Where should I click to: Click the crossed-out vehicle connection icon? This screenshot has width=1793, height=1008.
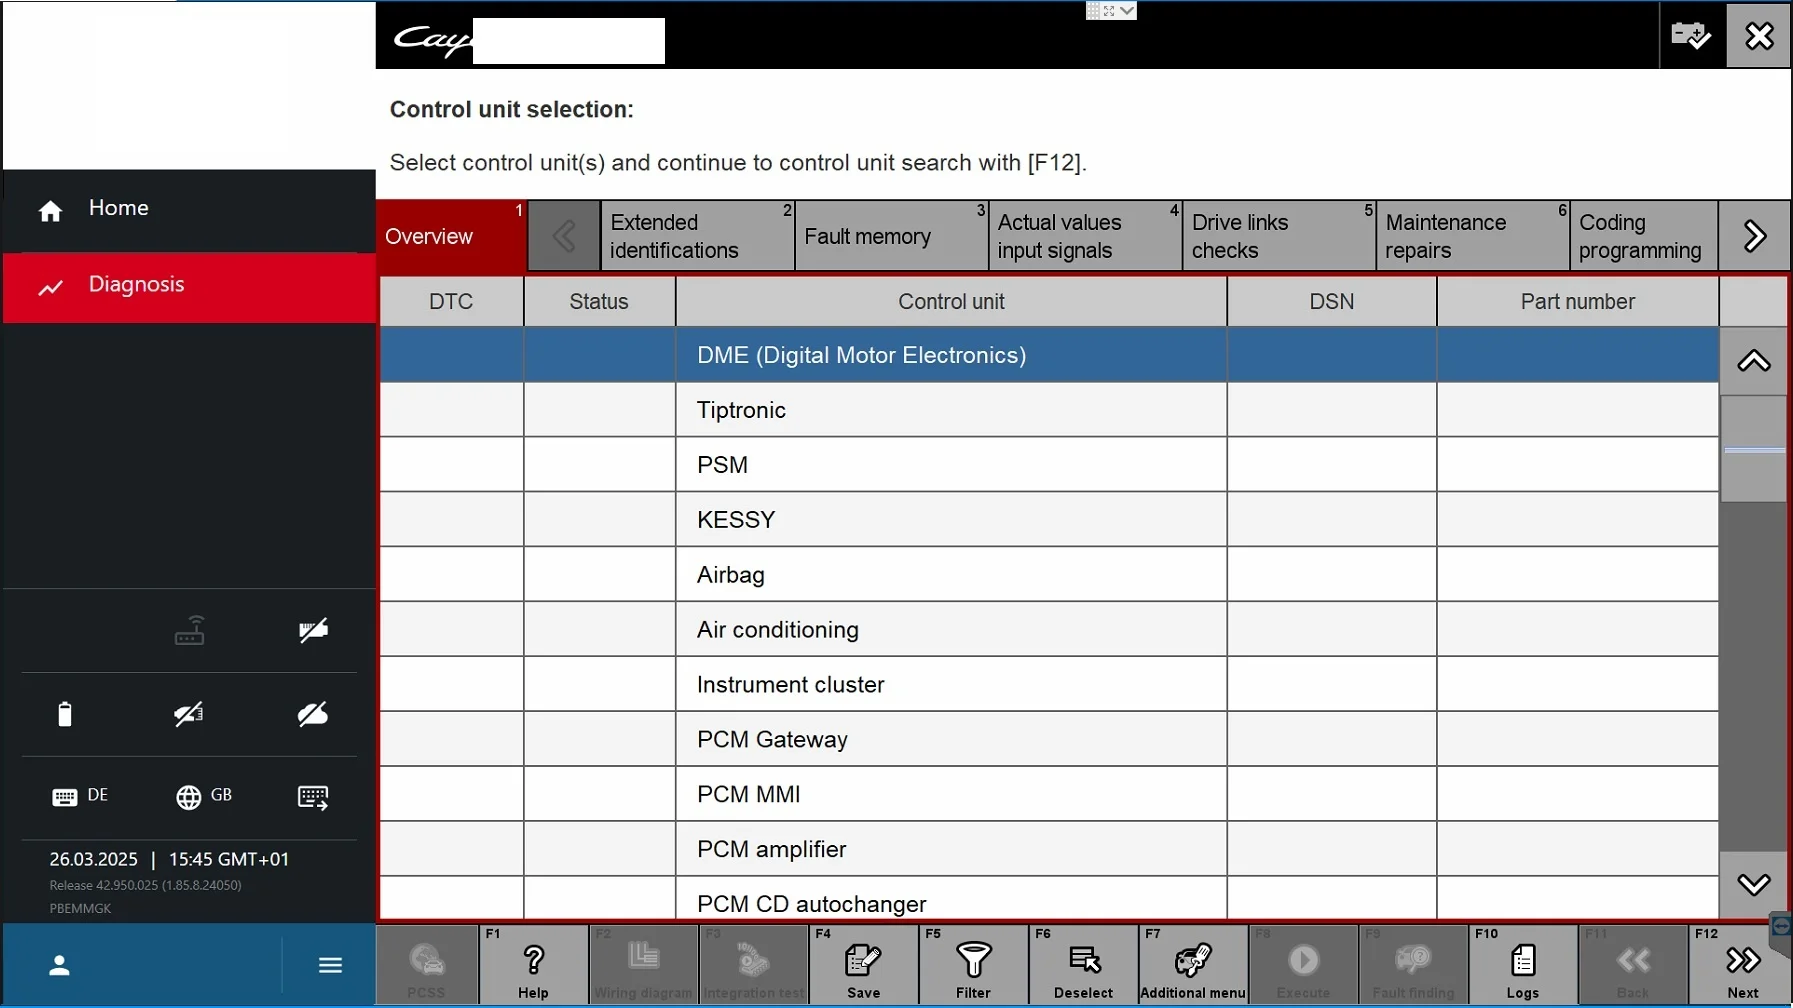pyautogui.click(x=189, y=714)
